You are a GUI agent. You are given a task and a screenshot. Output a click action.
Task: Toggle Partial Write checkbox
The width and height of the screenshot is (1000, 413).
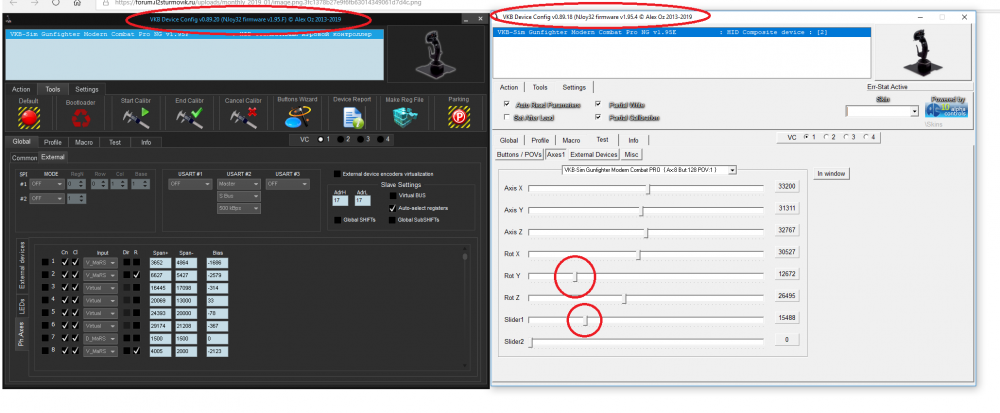click(598, 104)
